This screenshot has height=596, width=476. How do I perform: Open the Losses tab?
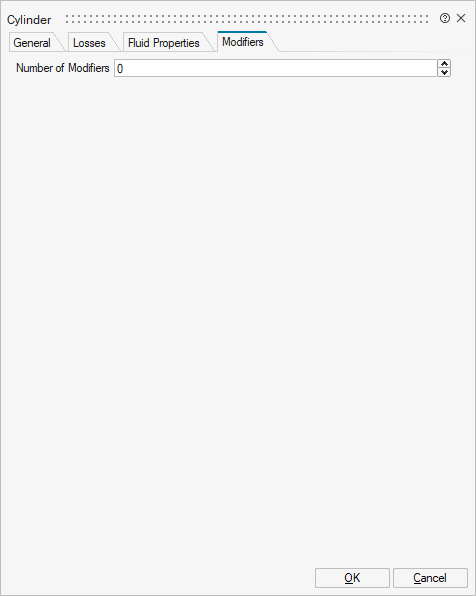tap(89, 43)
